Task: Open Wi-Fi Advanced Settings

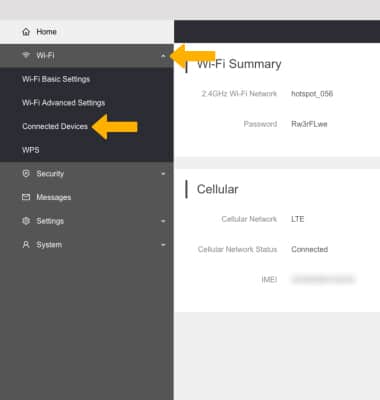Action: click(64, 103)
